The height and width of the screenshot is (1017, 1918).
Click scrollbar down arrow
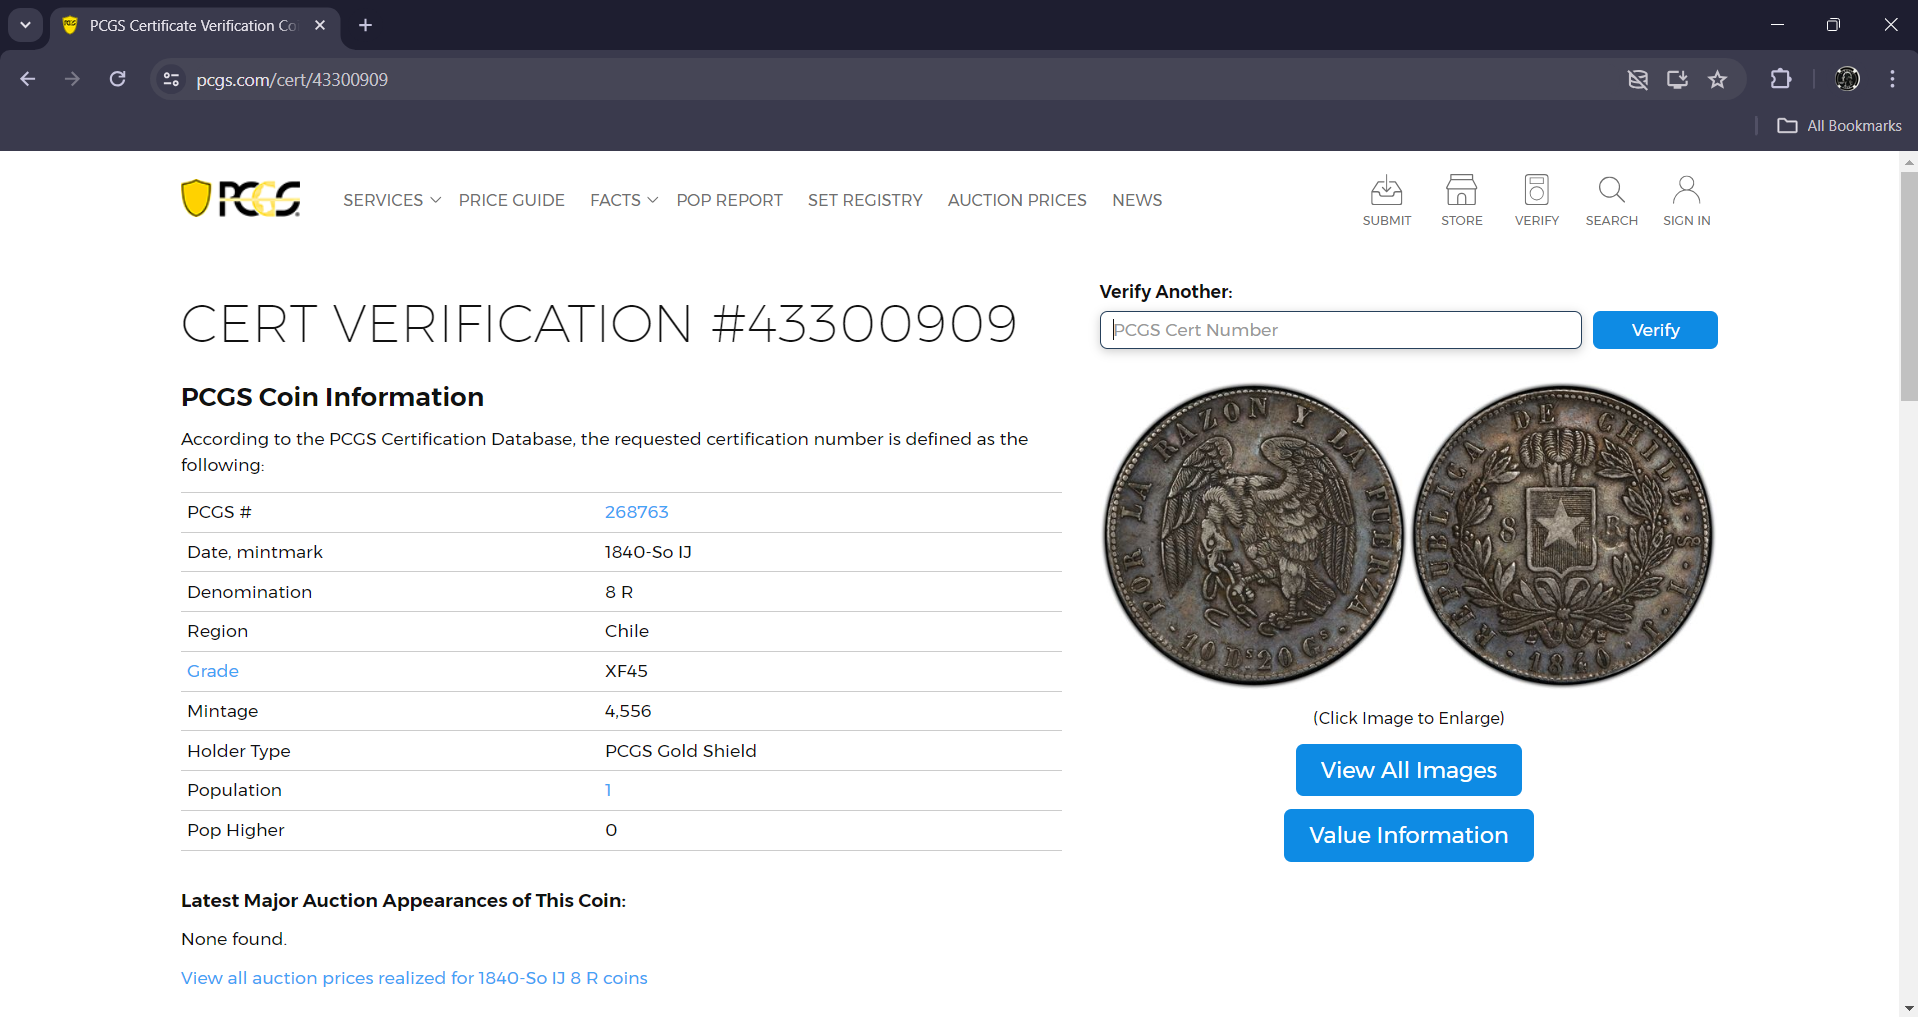(x=1908, y=1008)
